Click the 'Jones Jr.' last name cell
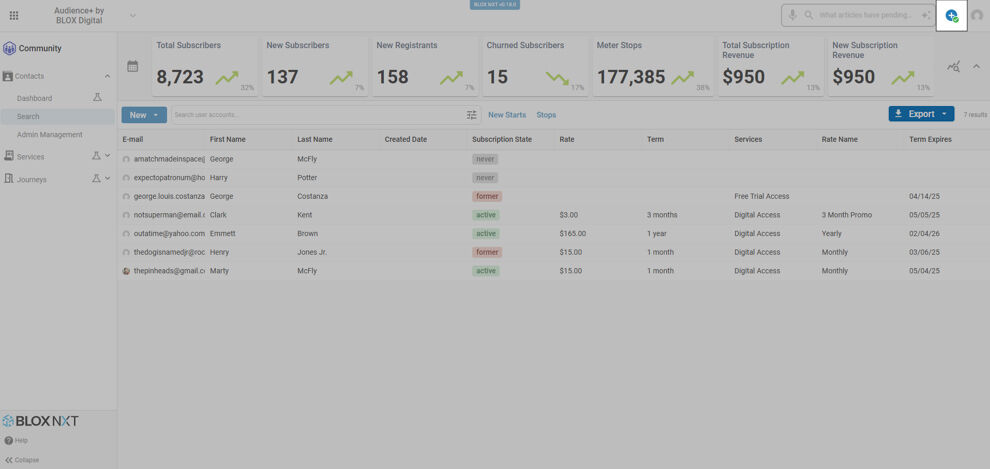 point(313,252)
